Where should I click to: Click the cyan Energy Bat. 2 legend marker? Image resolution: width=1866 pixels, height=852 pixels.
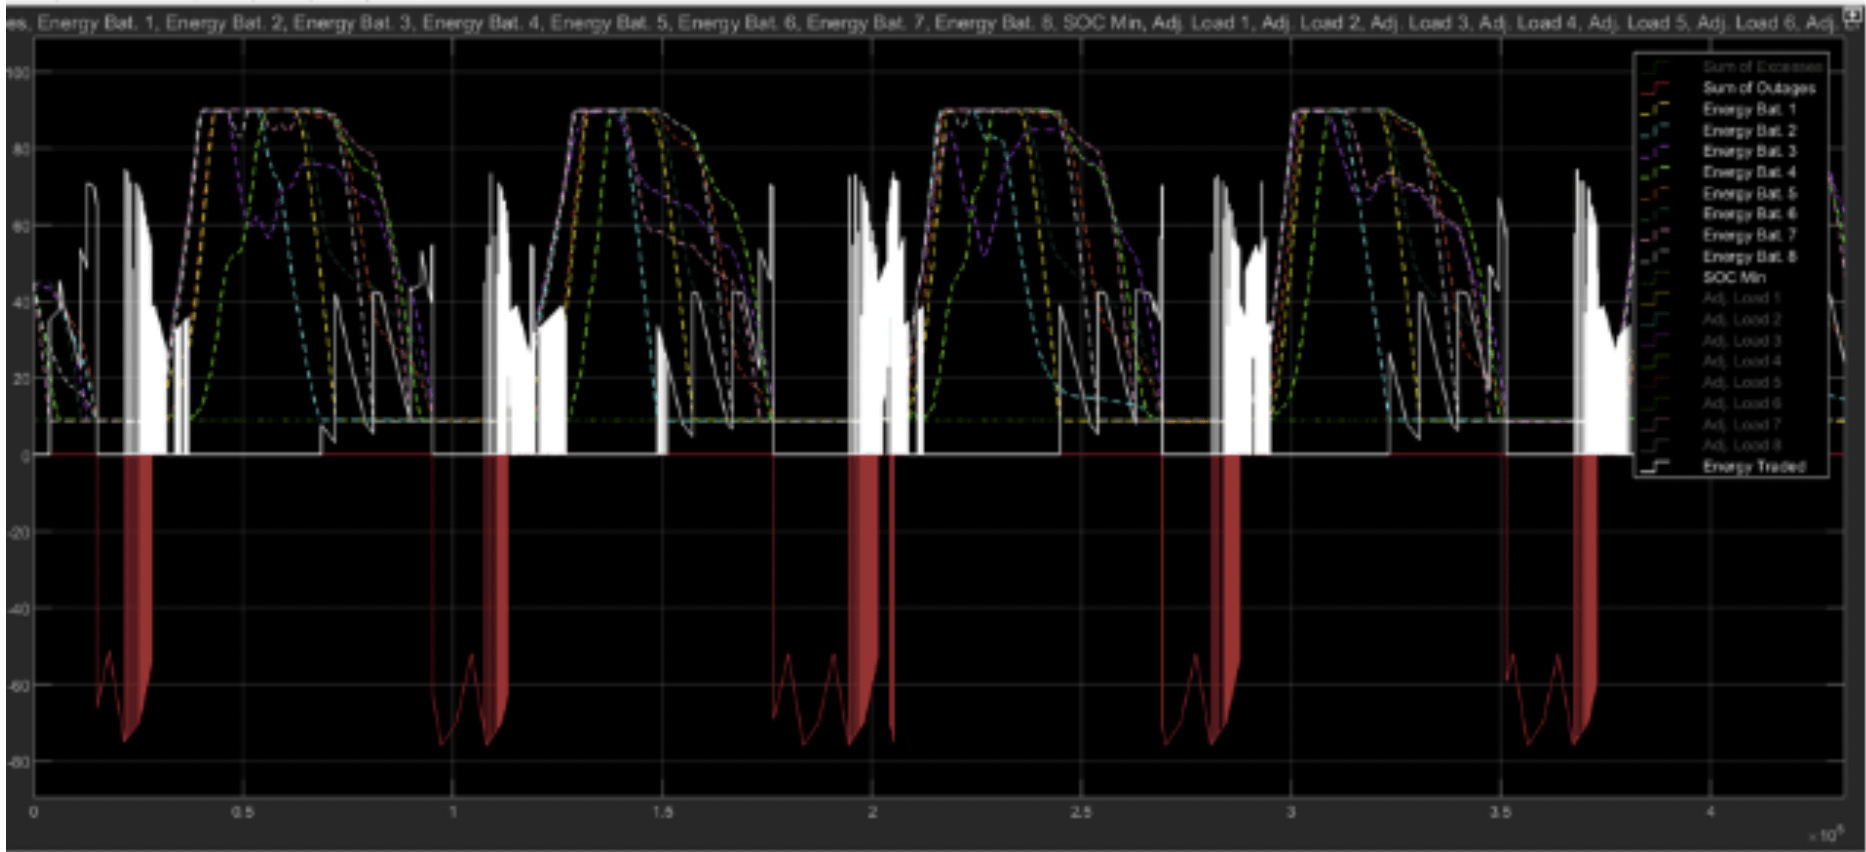(1655, 130)
